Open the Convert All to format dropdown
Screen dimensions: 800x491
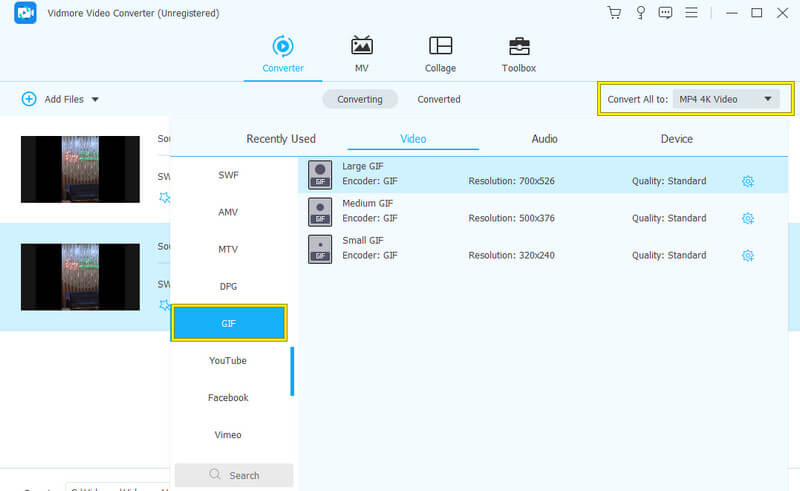click(x=726, y=99)
